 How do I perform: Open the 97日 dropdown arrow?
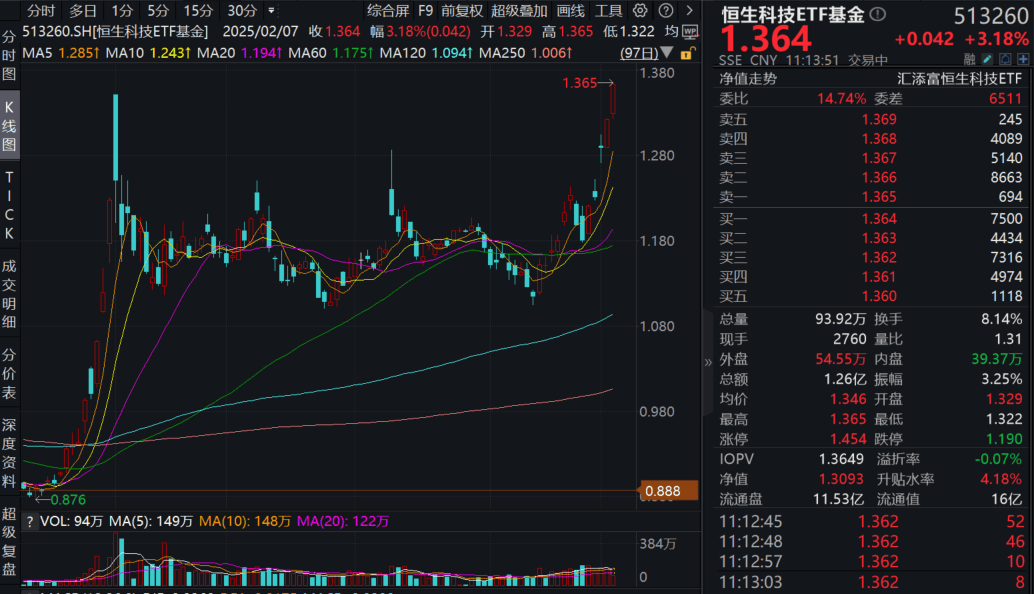[x=666, y=52]
